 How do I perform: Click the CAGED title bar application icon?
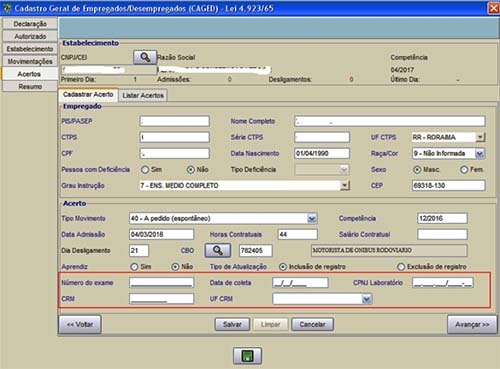pyautogui.click(x=7, y=8)
